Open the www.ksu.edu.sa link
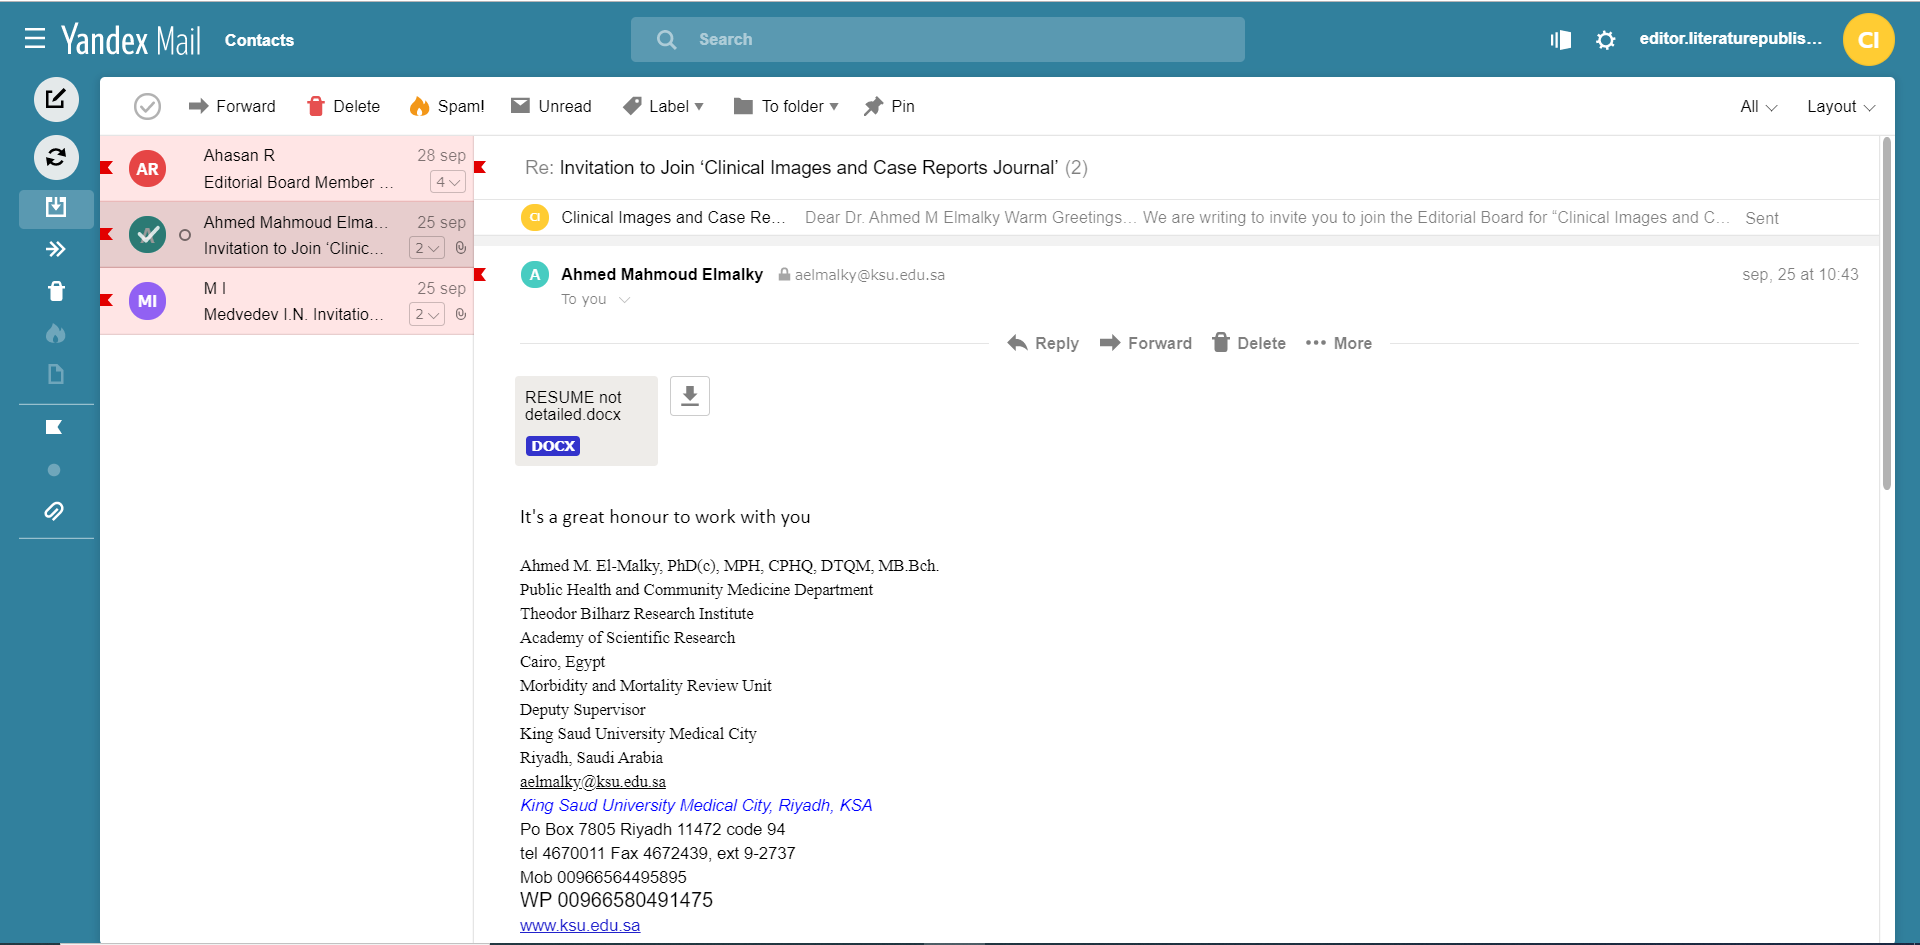 tap(580, 925)
